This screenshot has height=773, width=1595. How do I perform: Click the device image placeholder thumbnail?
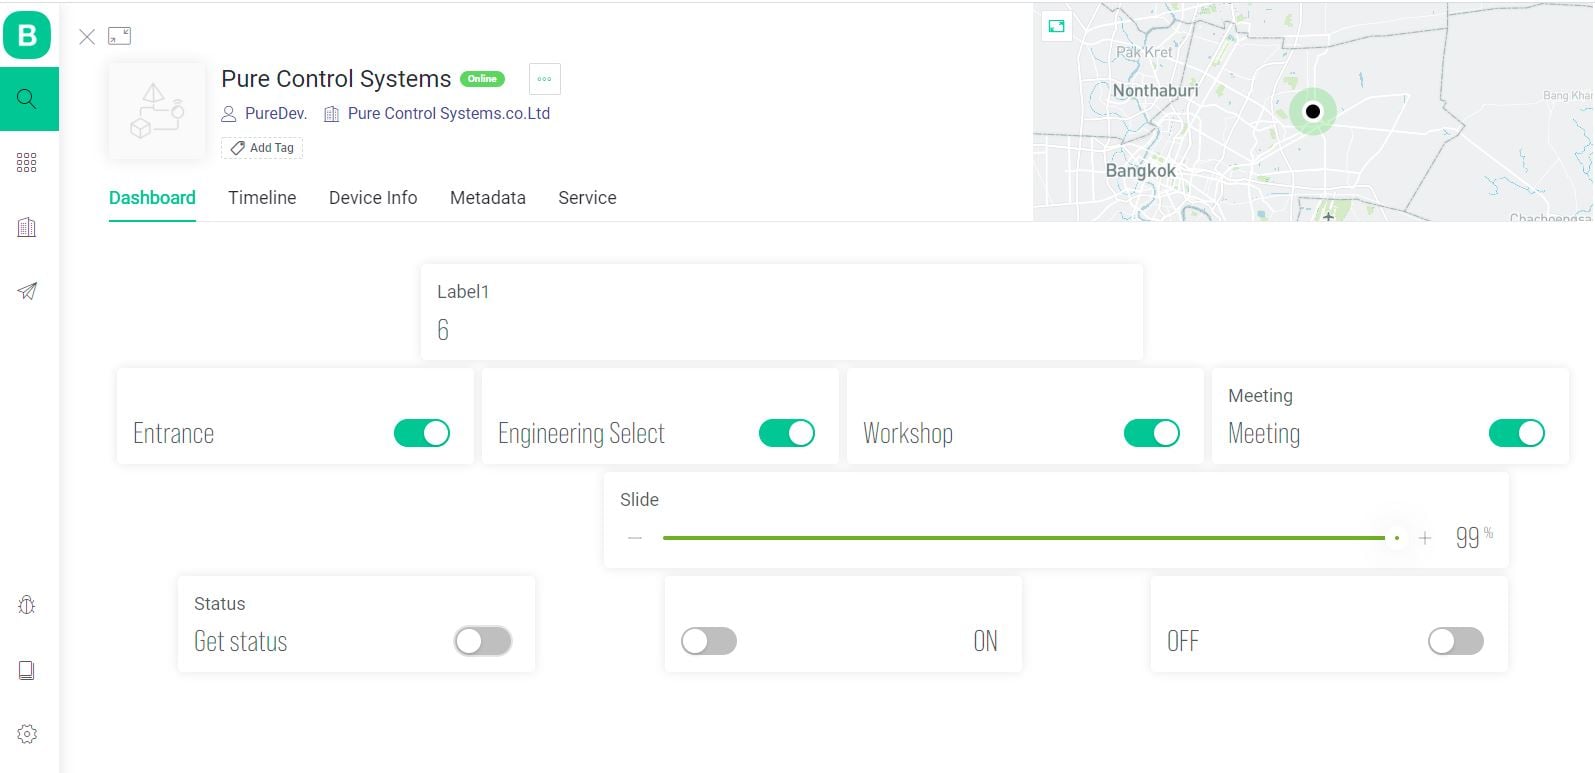(x=157, y=111)
